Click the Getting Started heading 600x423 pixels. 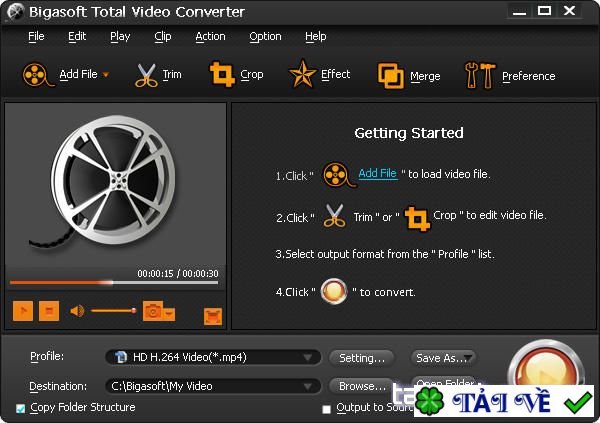(x=409, y=133)
